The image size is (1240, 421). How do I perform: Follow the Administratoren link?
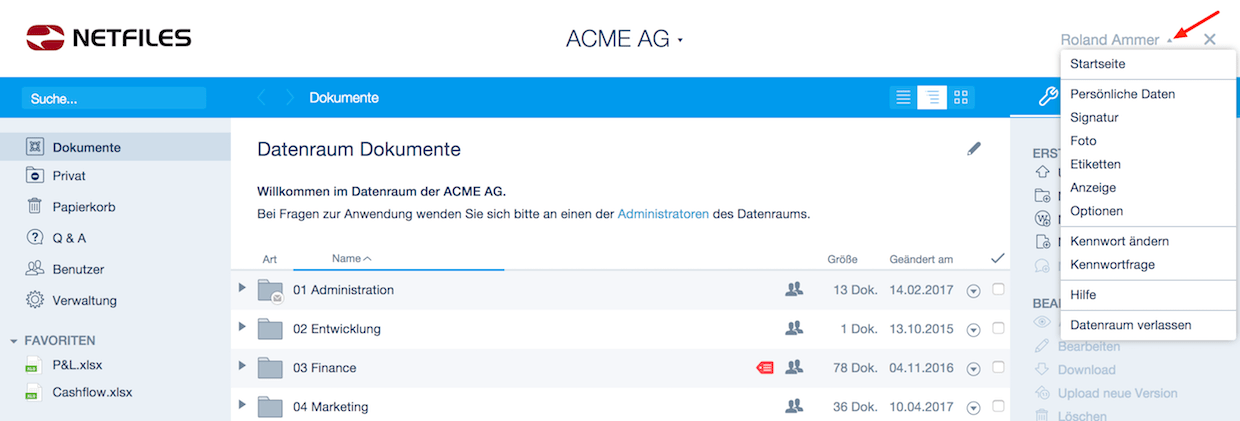click(663, 213)
